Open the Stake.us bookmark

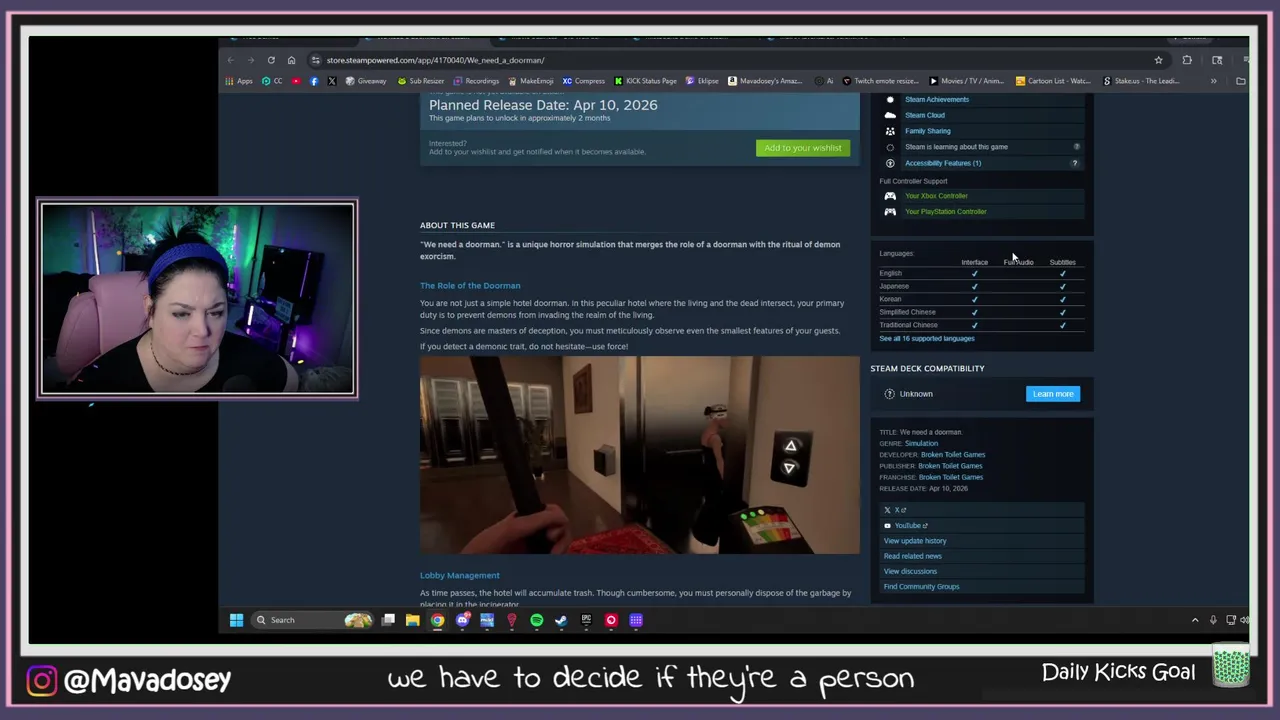(x=1141, y=81)
